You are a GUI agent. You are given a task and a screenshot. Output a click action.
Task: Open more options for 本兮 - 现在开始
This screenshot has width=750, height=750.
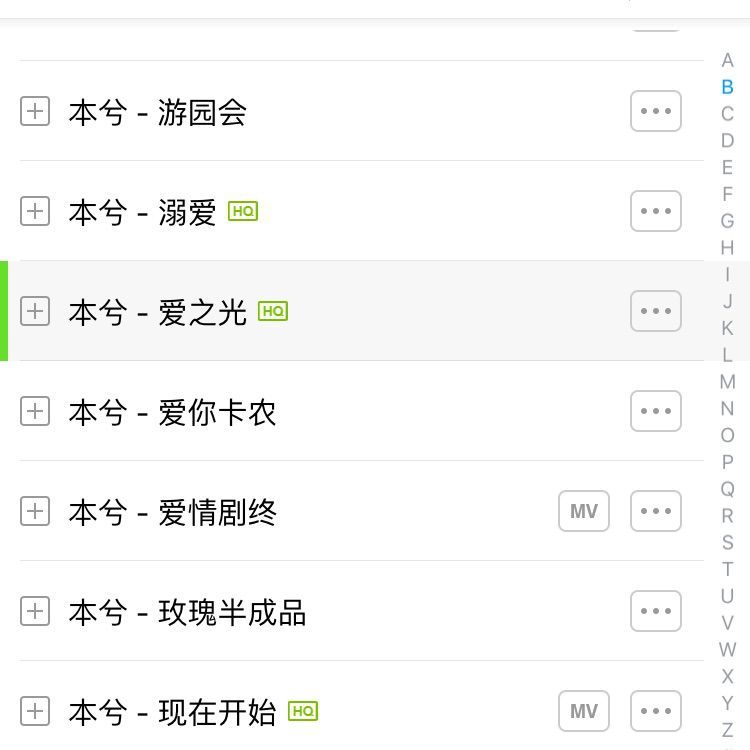[x=656, y=711]
